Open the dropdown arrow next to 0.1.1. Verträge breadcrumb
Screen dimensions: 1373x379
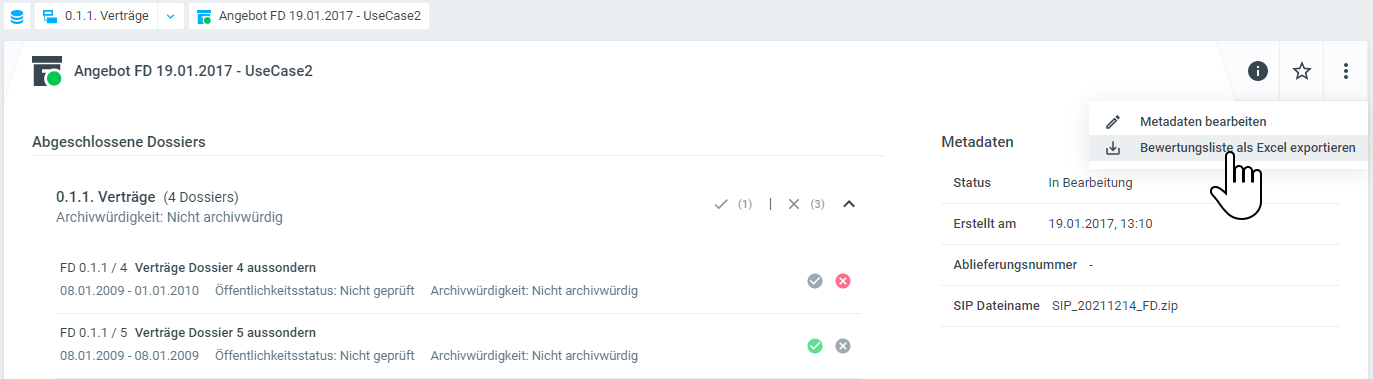(169, 16)
